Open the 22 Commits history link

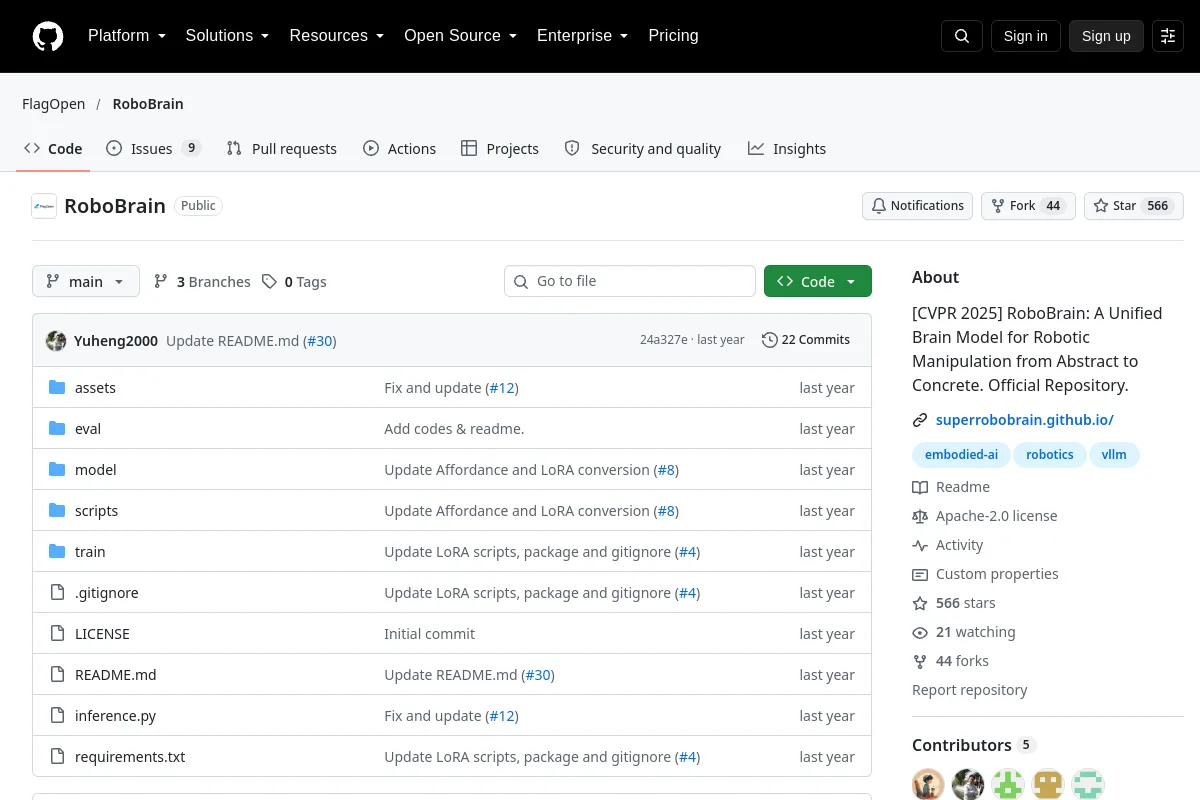[806, 340]
